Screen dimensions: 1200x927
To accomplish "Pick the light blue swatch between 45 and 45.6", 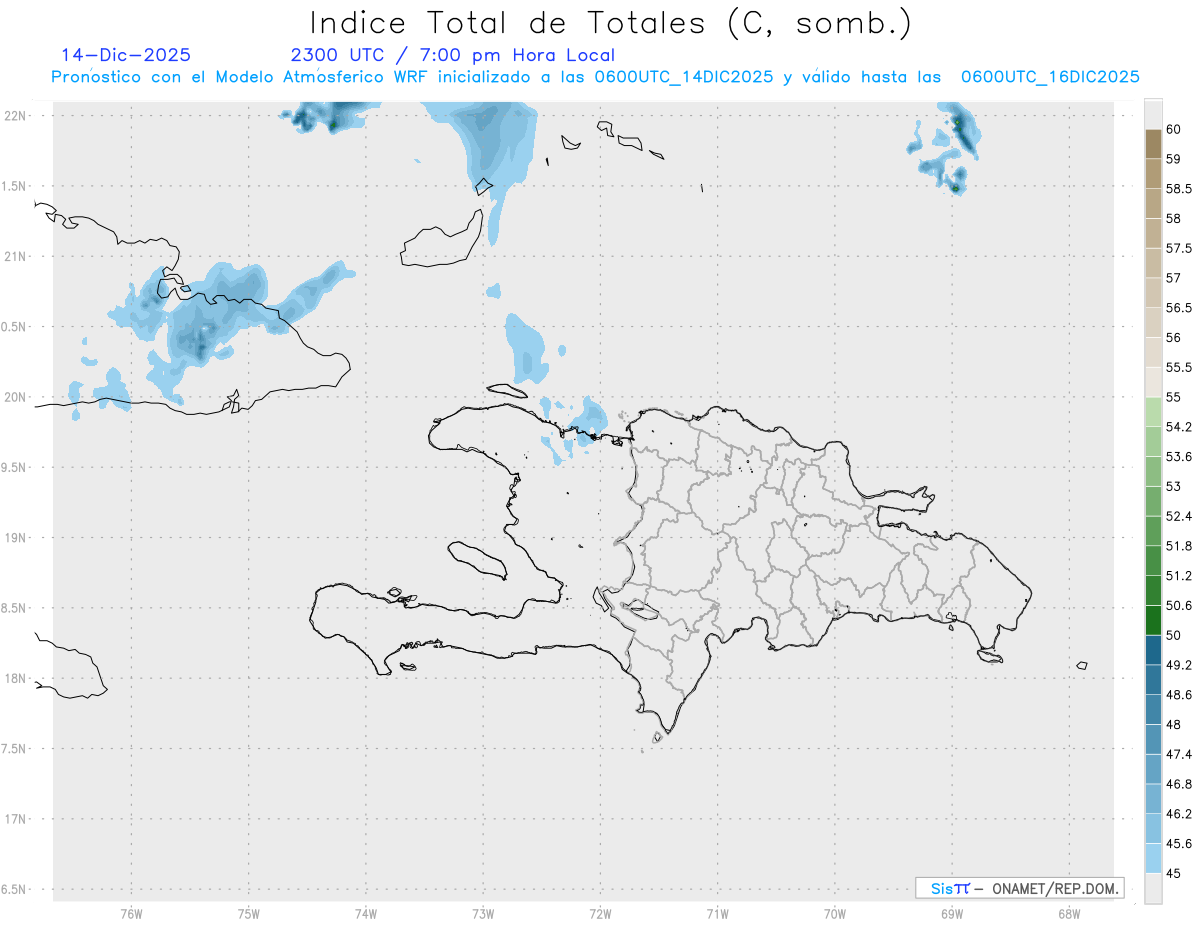I will [x=1153, y=858].
